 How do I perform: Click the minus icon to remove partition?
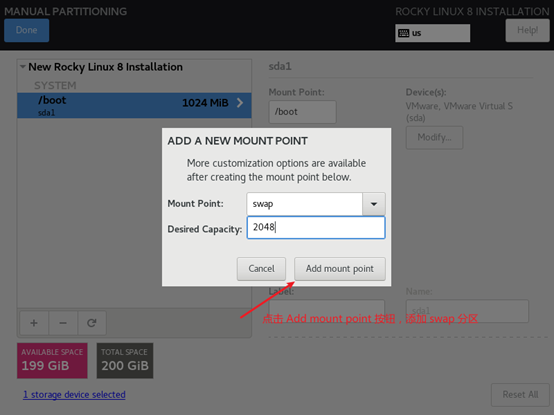tap(63, 323)
